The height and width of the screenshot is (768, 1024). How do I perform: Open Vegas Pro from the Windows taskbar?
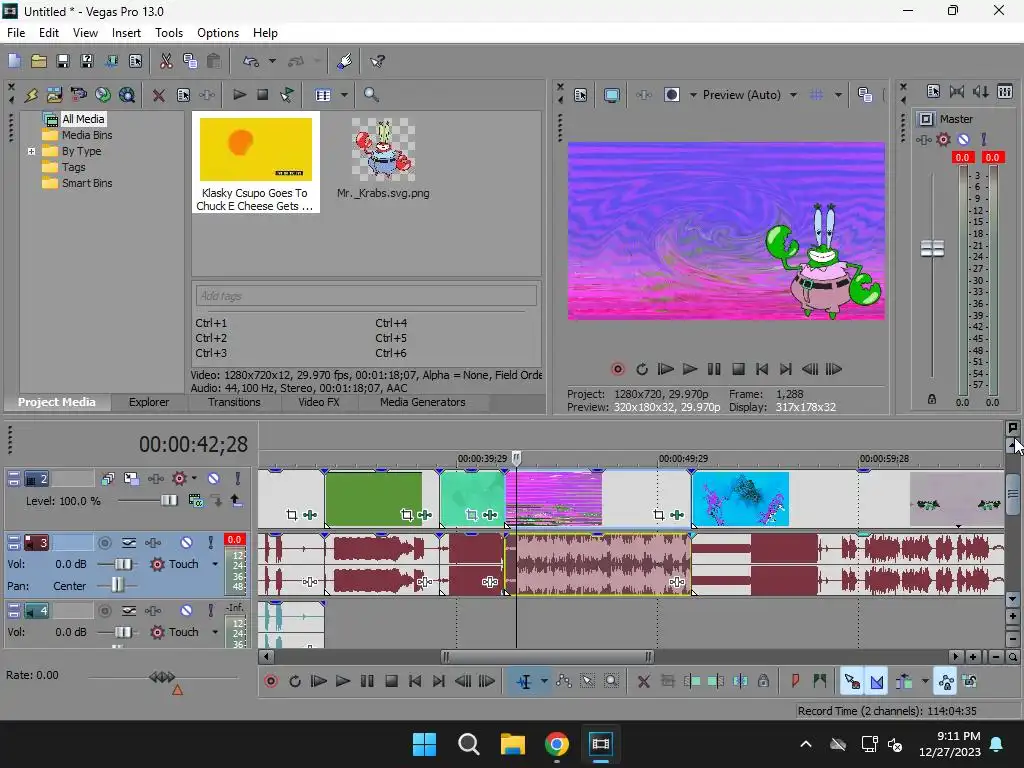click(600, 744)
